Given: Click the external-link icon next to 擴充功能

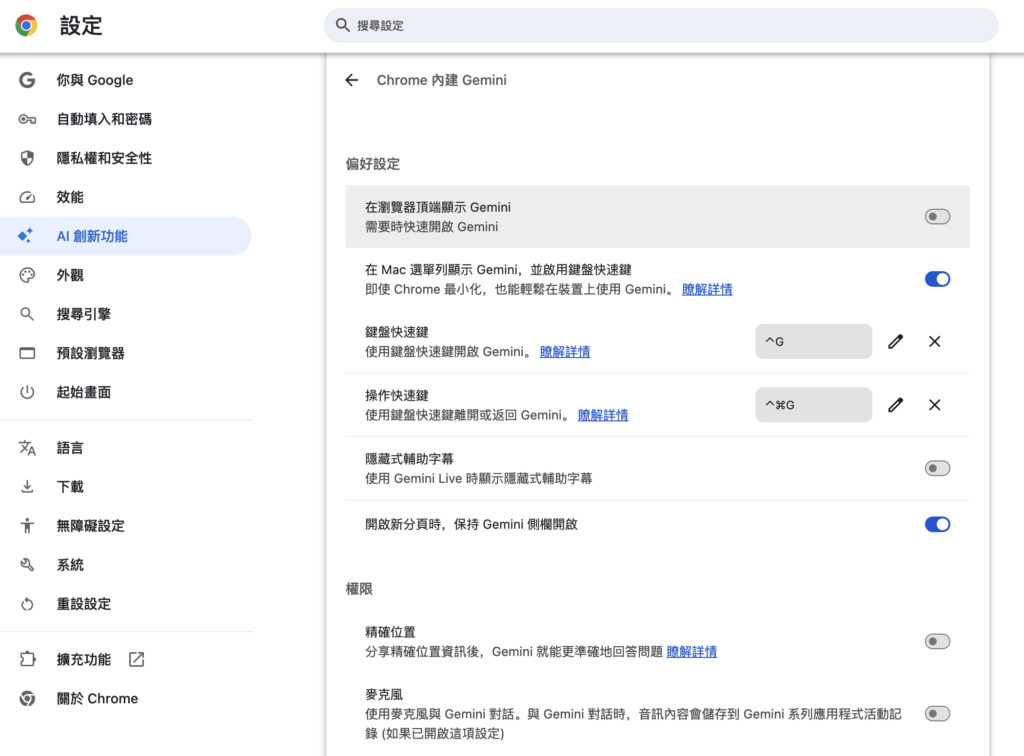Looking at the screenshot, I should tap(136, 659).
